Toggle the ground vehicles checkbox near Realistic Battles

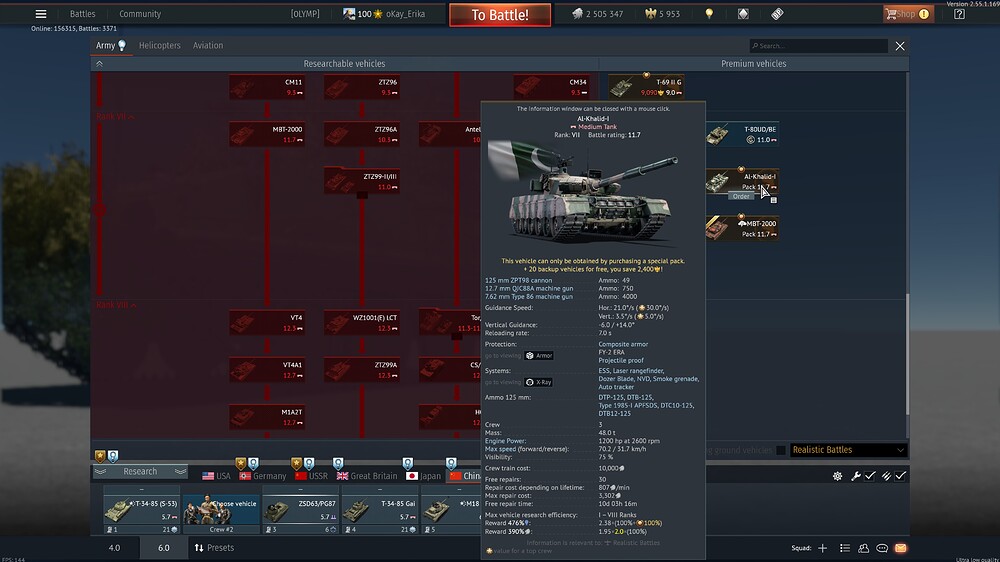click(781, 450)
